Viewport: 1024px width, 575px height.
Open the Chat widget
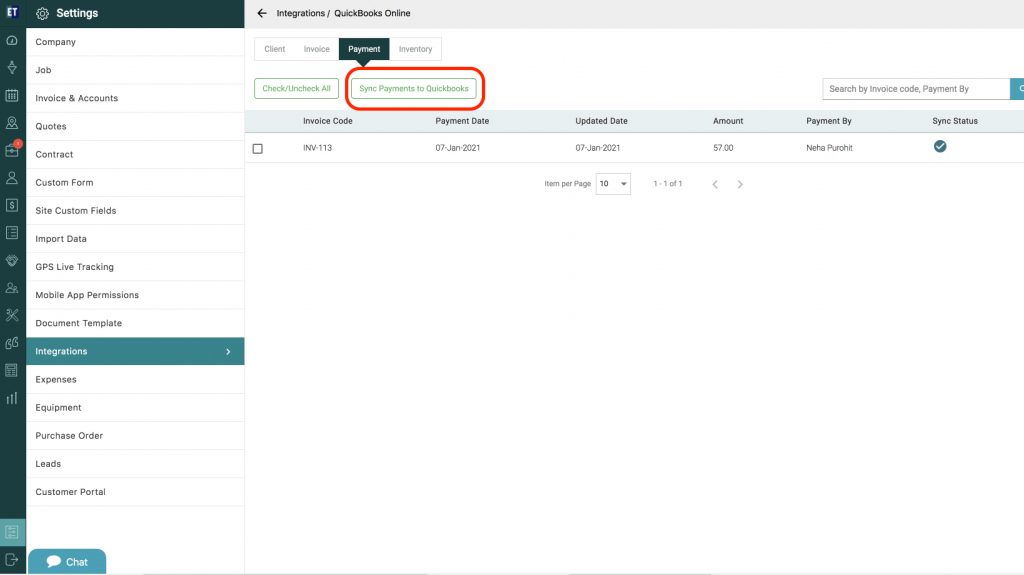click(x=67, y=561)
